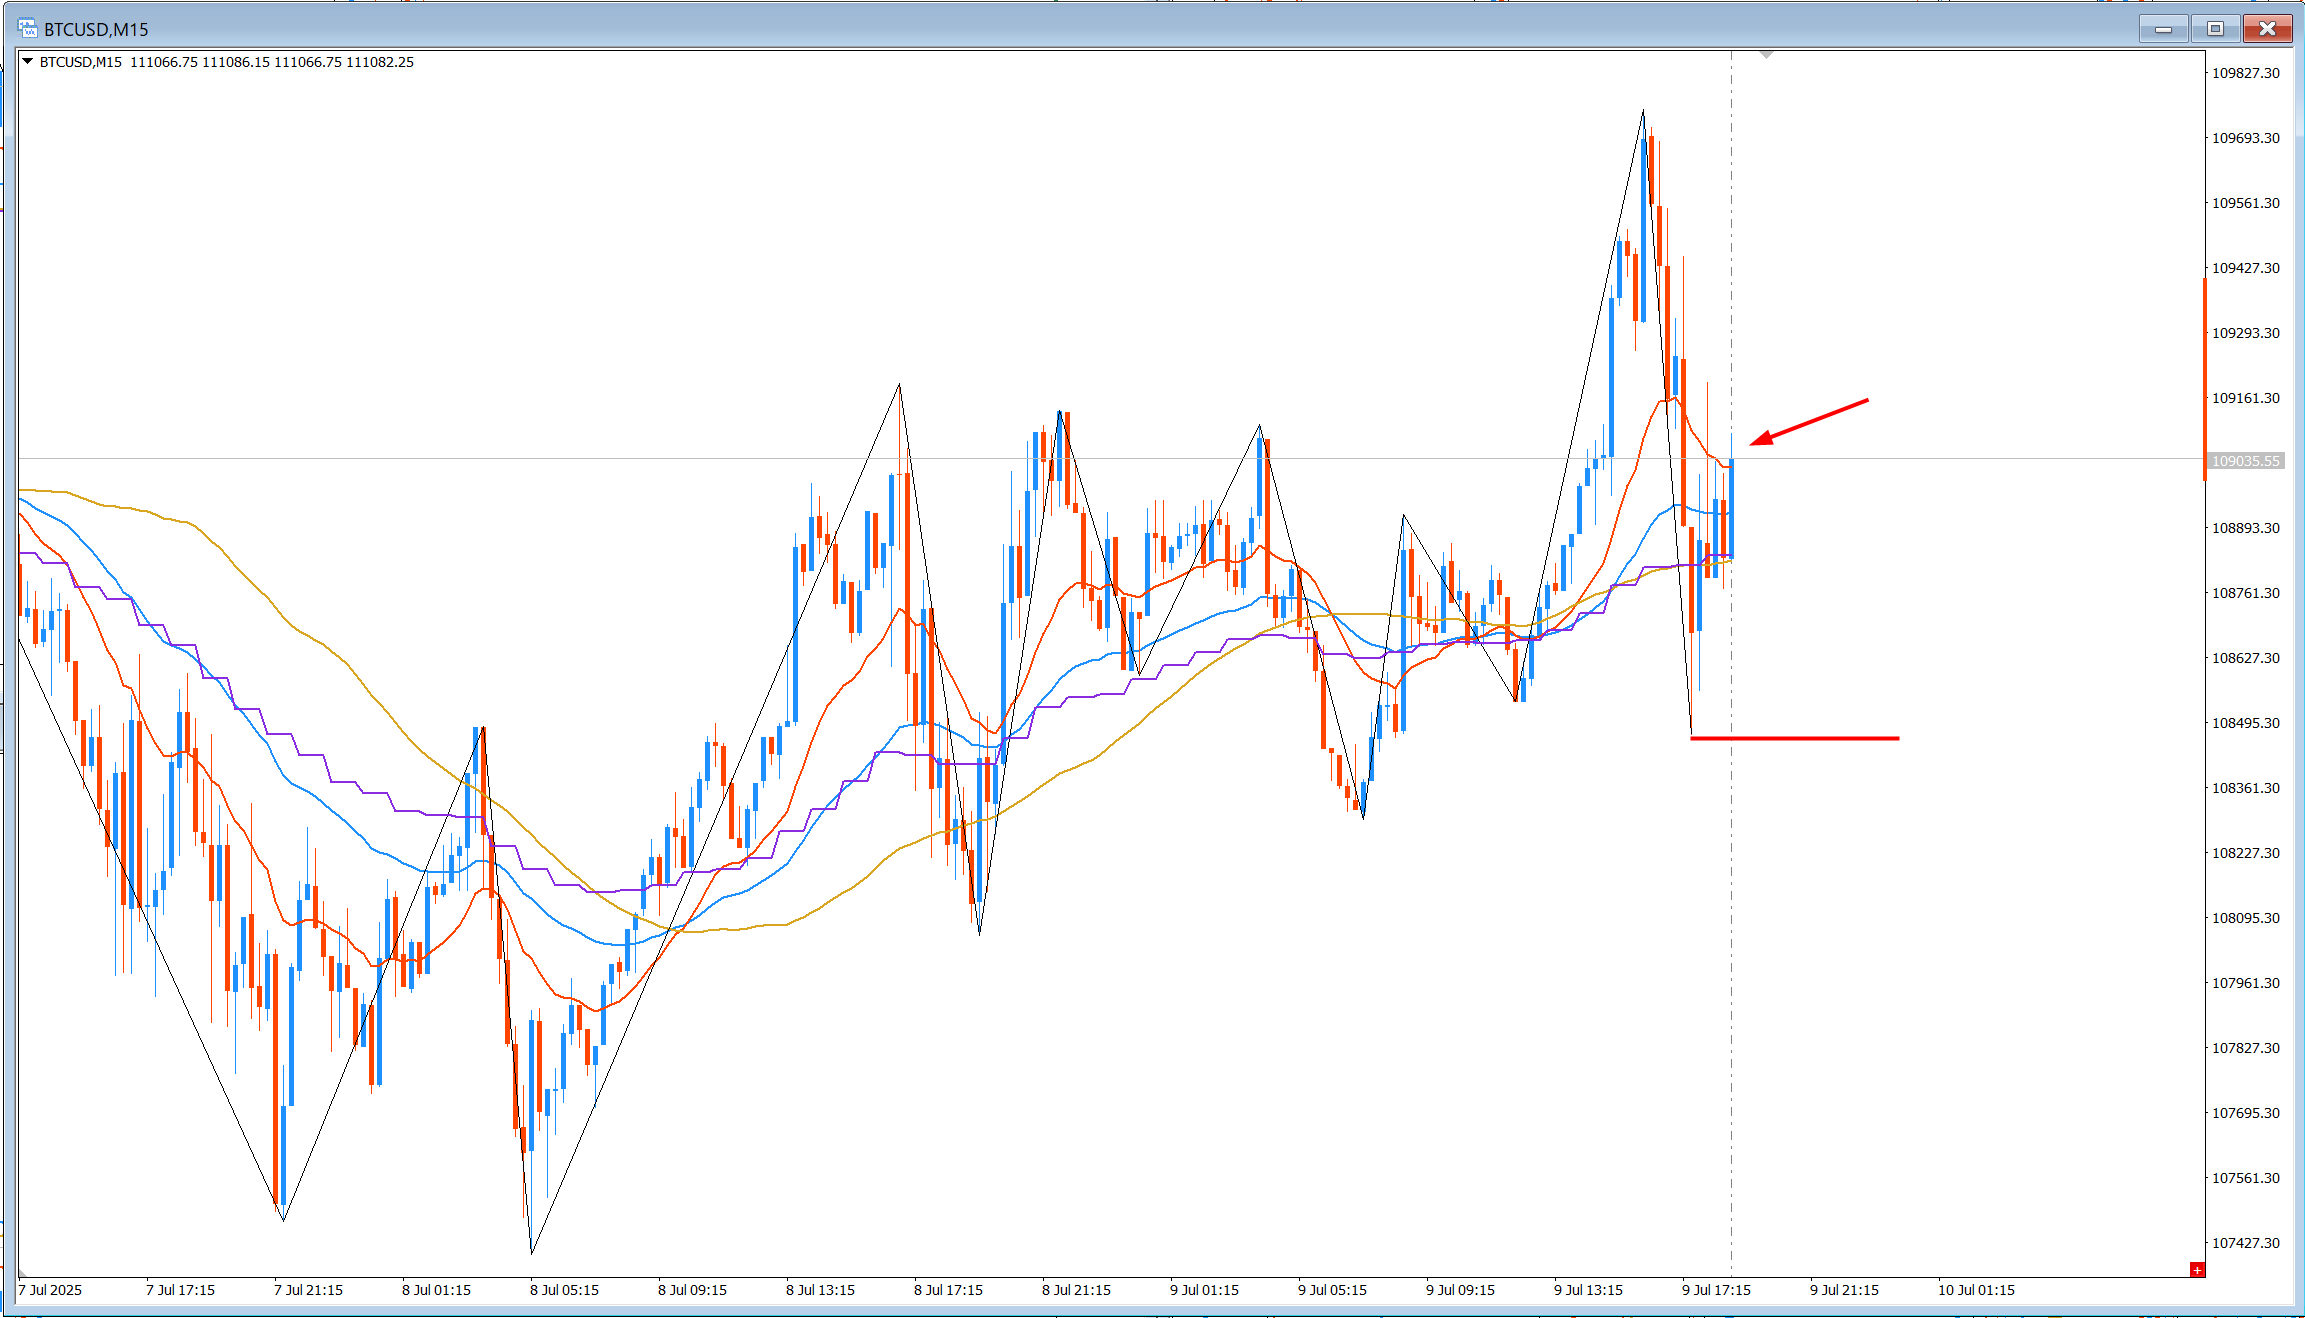
Task: Click price scale label 107827.30
Action: pyautogui.click(x=2246, y=1048)
